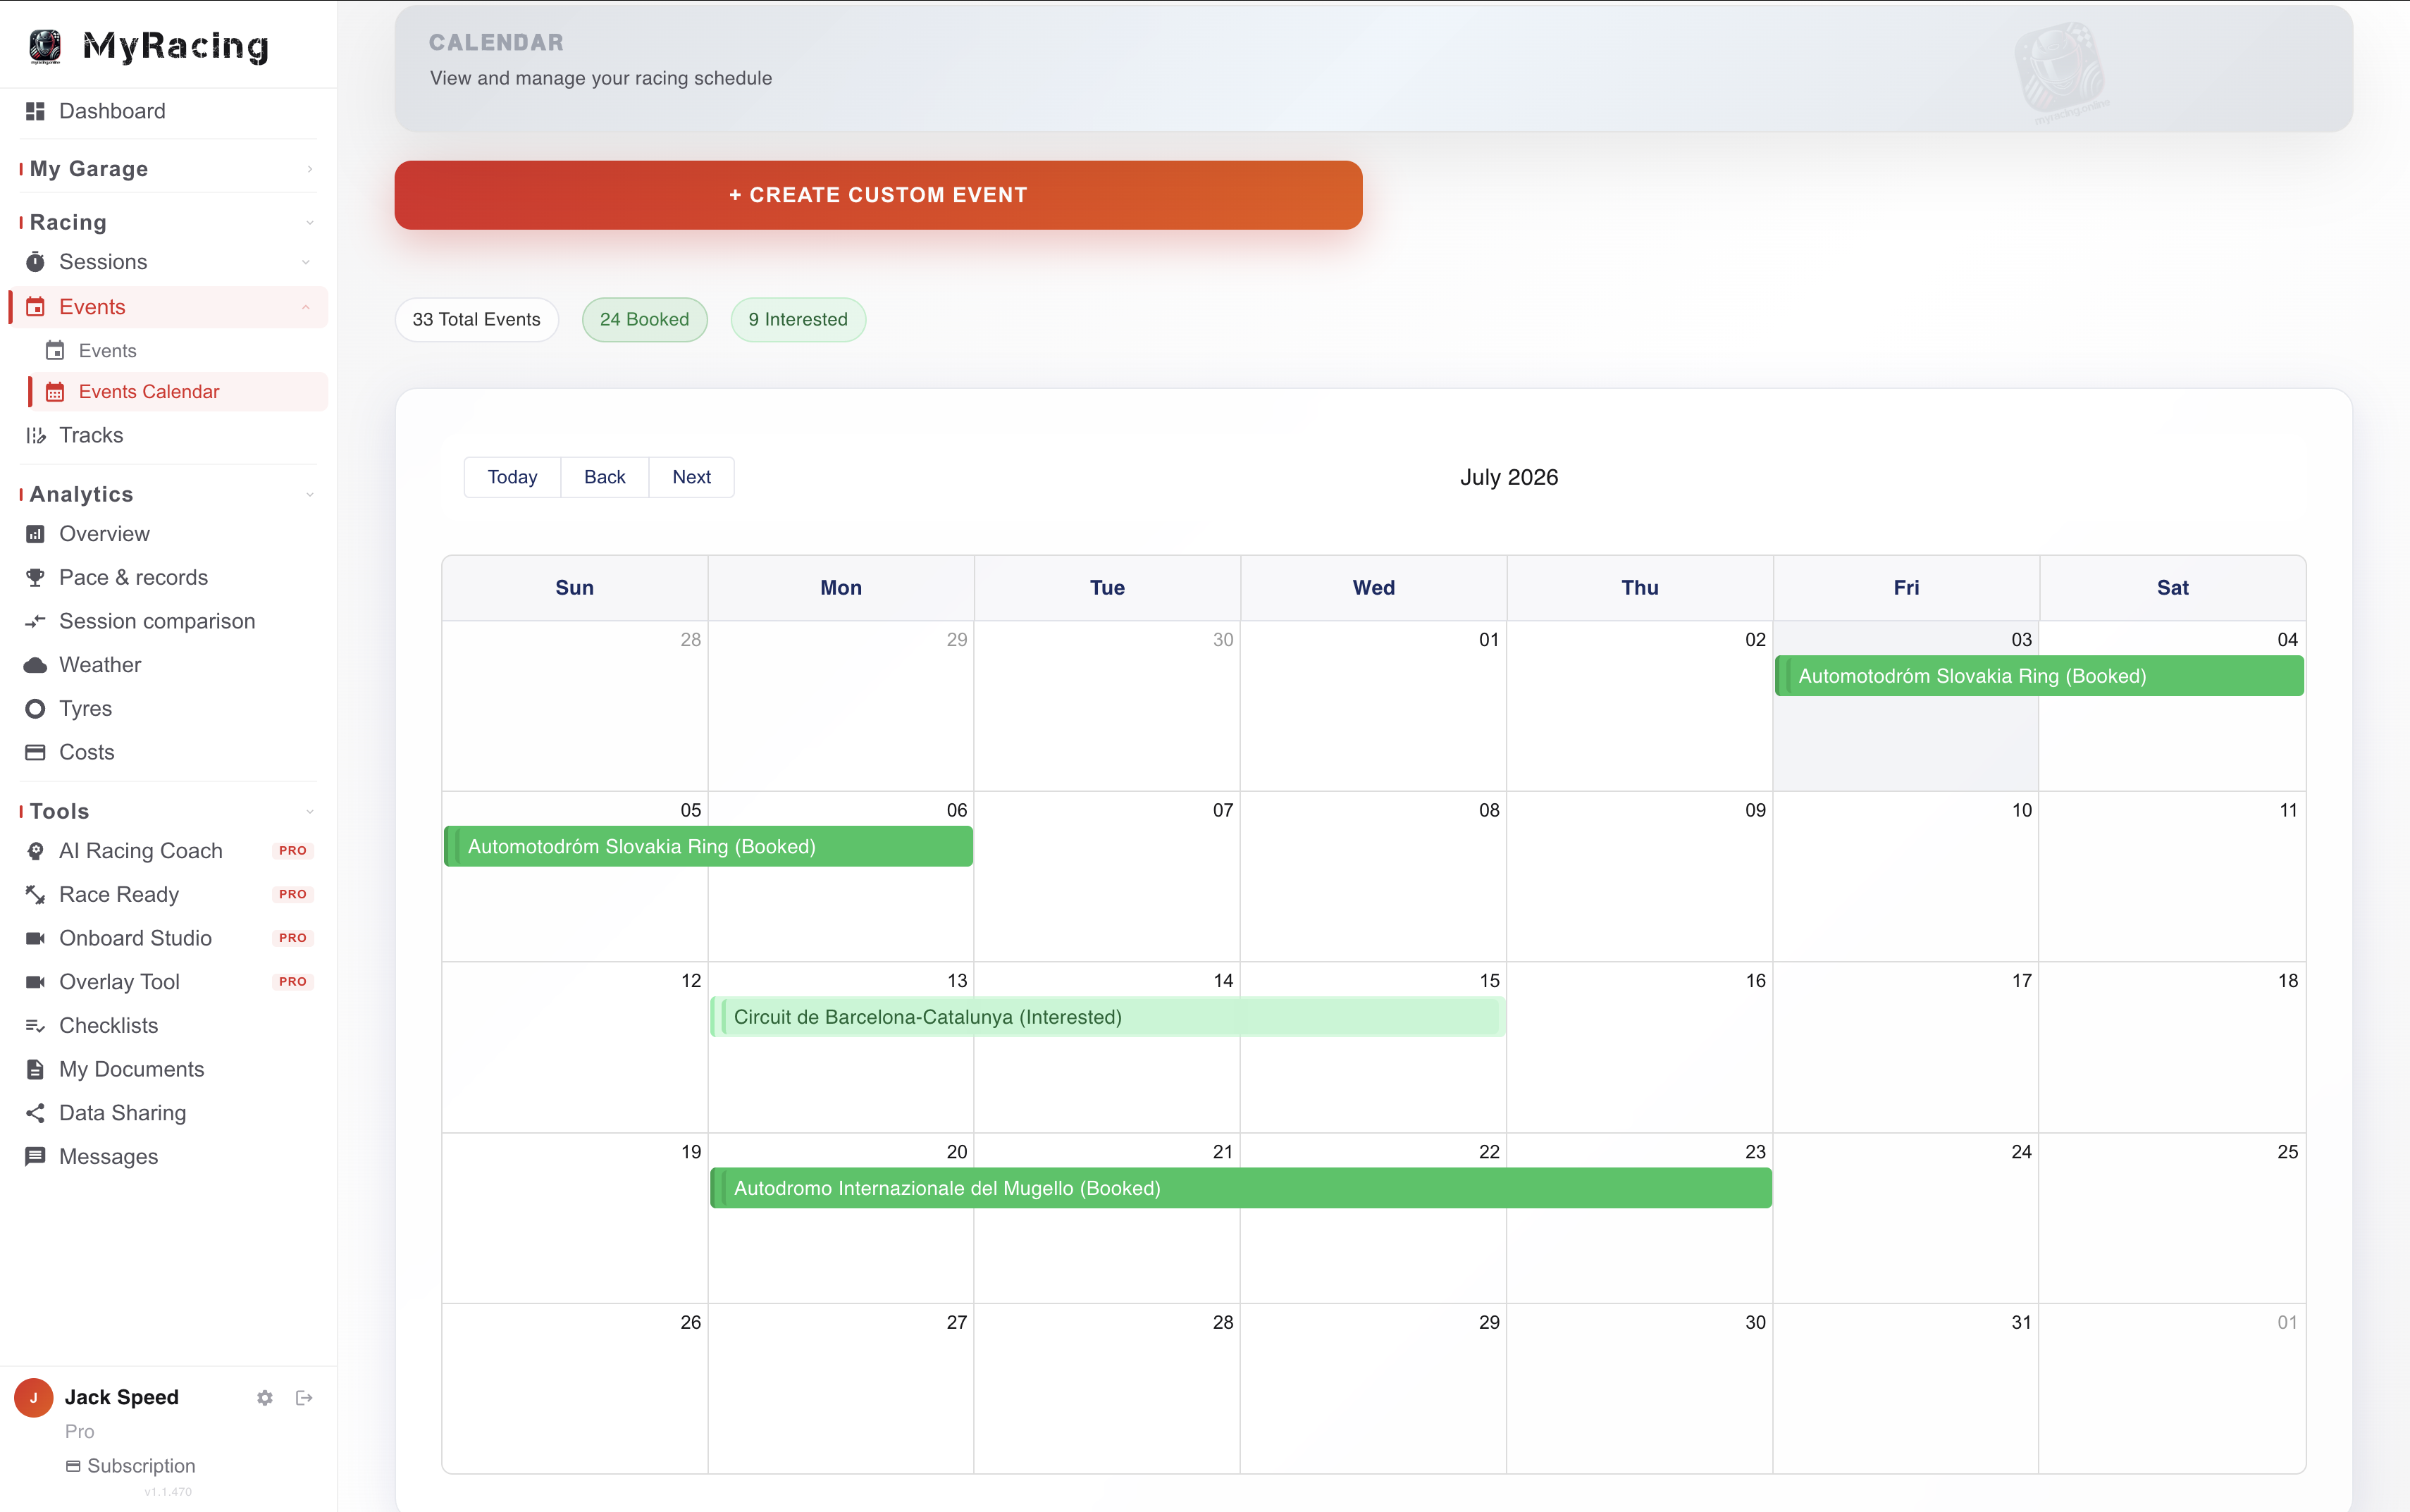Click the Sessions stopwatch icon
This screenshot has width=2410, height=1512.
tap(35, 262)
